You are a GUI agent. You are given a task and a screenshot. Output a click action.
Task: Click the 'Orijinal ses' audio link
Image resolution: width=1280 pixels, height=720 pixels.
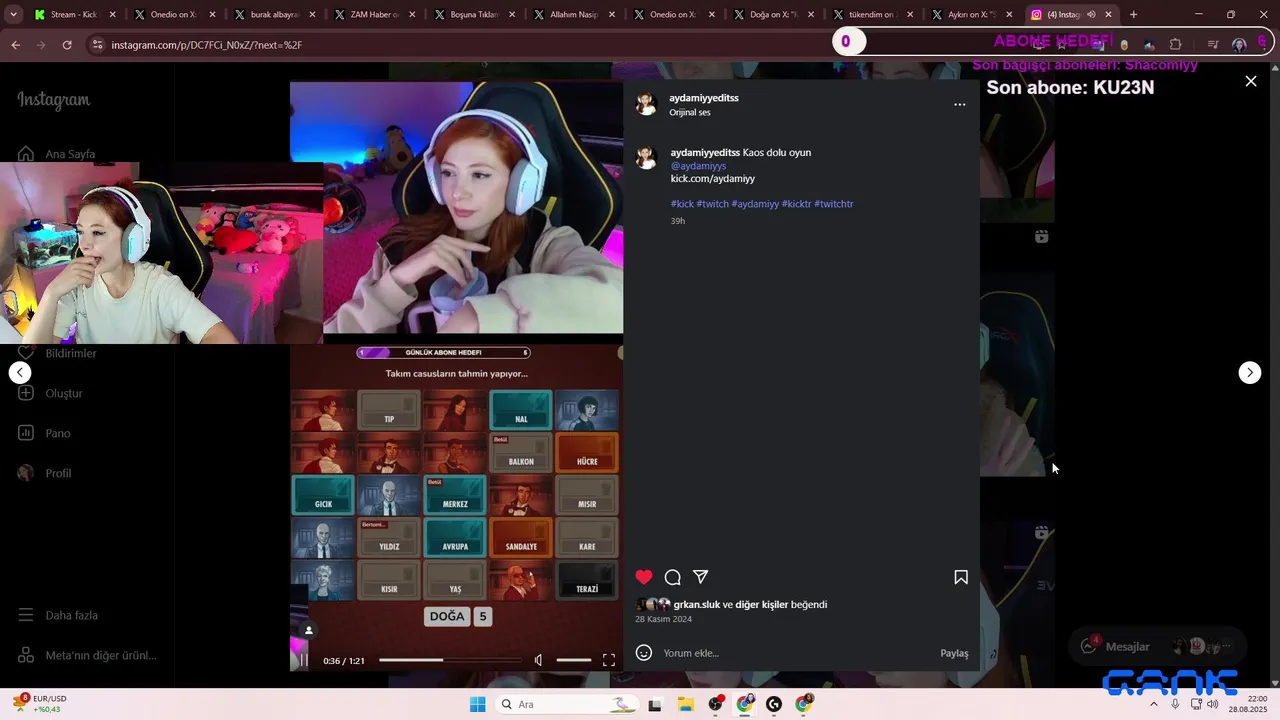click(690, 112)
